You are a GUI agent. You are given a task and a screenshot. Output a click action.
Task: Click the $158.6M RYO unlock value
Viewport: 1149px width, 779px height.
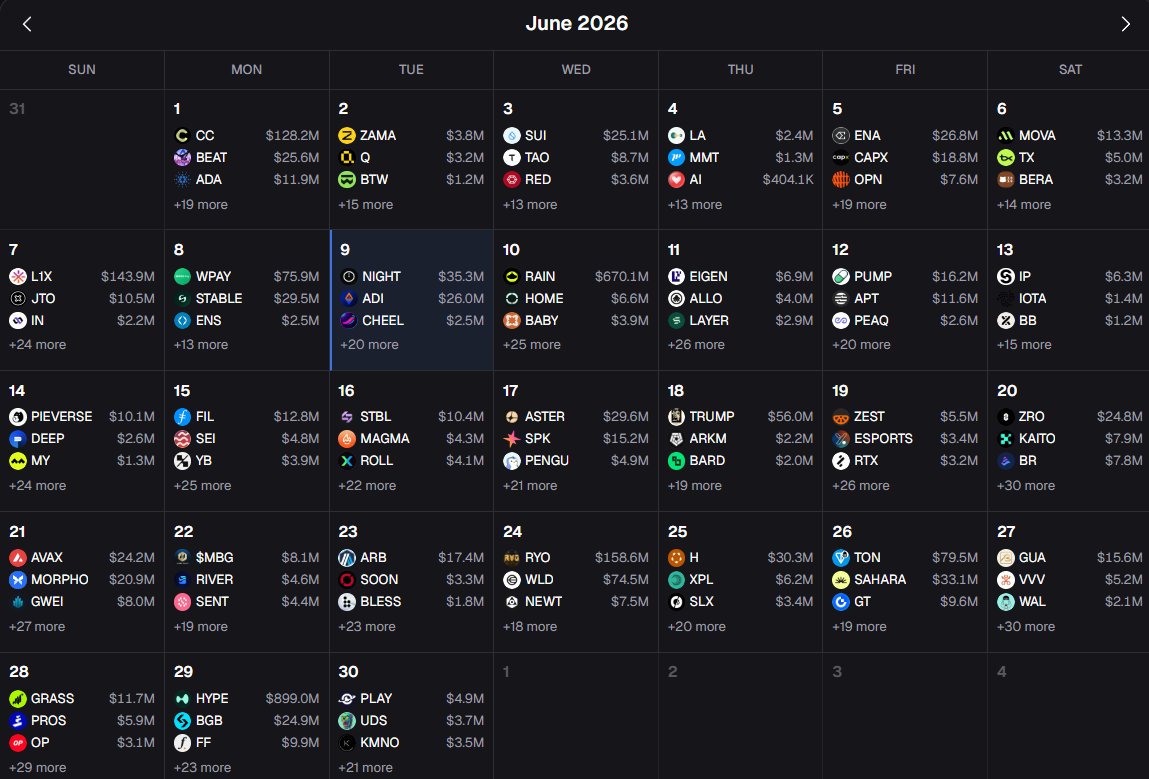pos(621,558)
